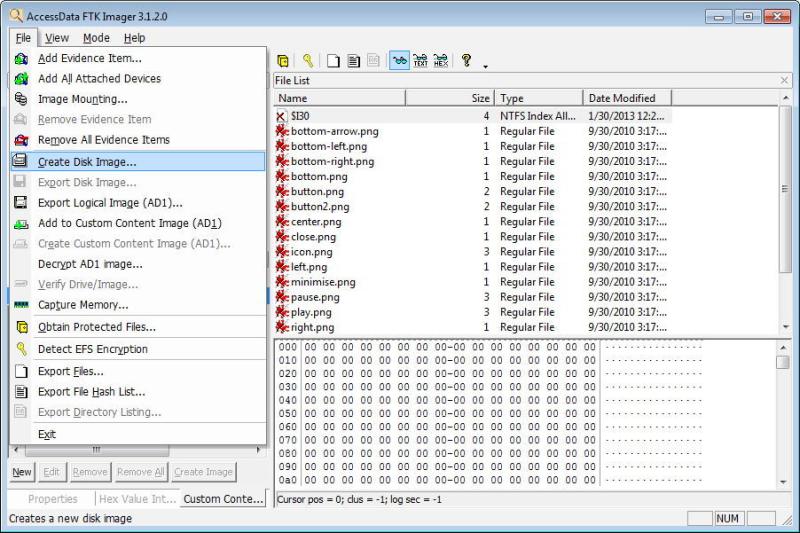Select the $I30 file row
800x533 pixels.
click(x=473, y=116)
